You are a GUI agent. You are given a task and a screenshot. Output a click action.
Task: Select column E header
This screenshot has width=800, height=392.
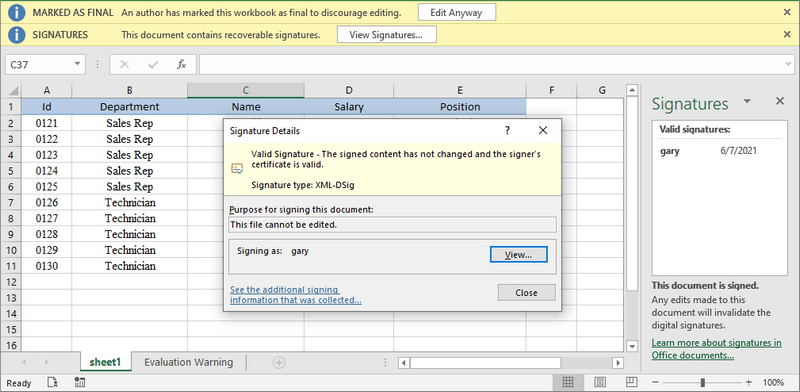coord(460,90)
